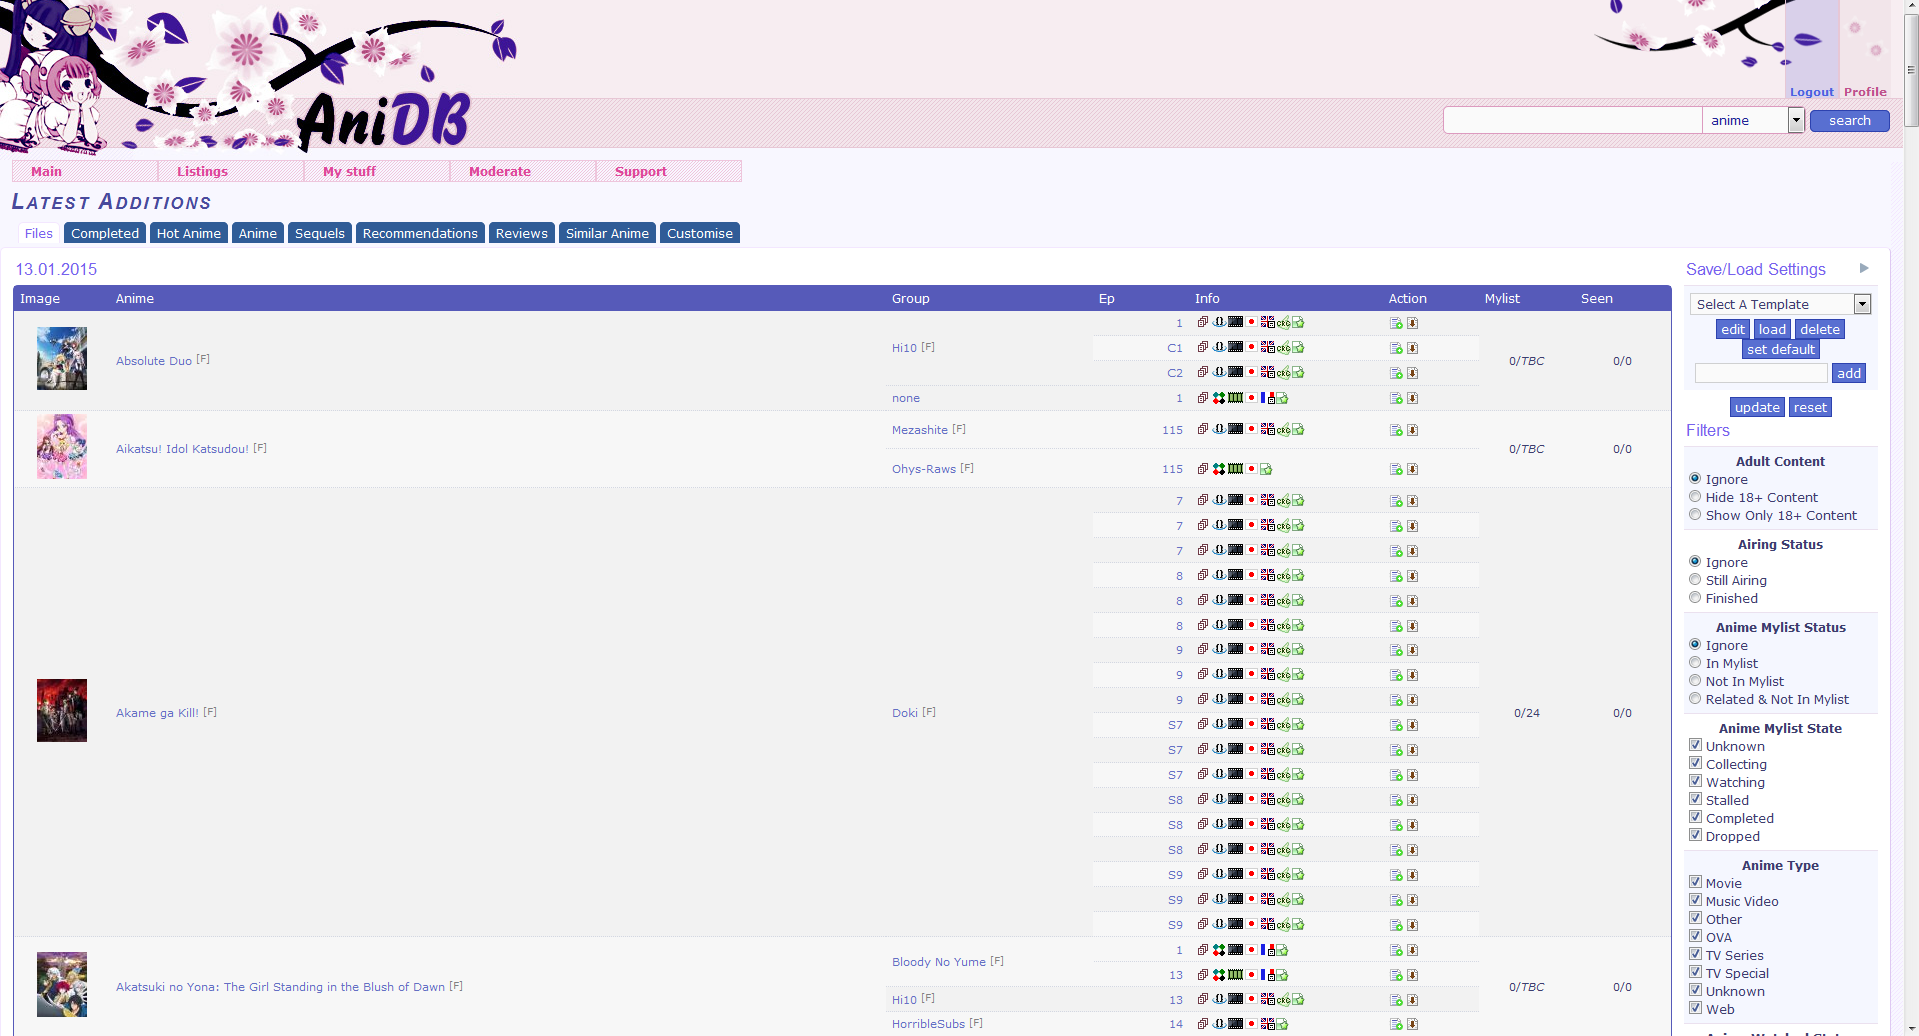Image resolution: width=1919 pixels, height=1036 pixels.
Task: Click video codec icon in Aikatsu Mezashite row
Action: click(1235, 429)
